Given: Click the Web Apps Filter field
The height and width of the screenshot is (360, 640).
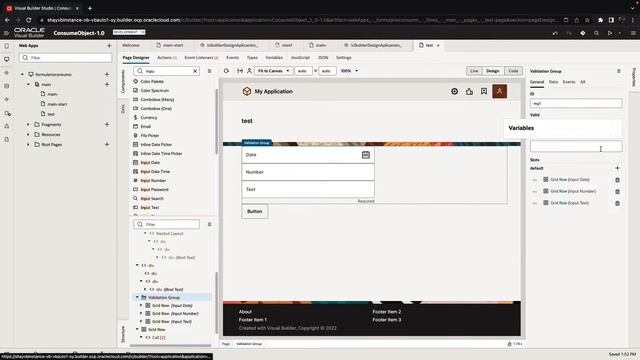Looking at the screenshot, I should tap(66, 58).
